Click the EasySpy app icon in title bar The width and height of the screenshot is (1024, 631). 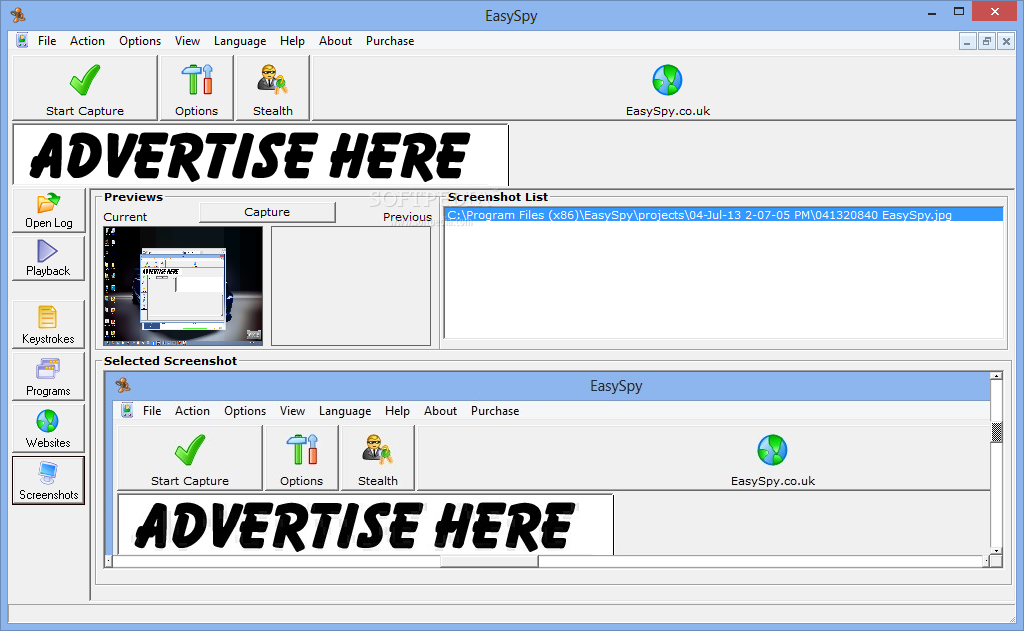tap(18, 14)
